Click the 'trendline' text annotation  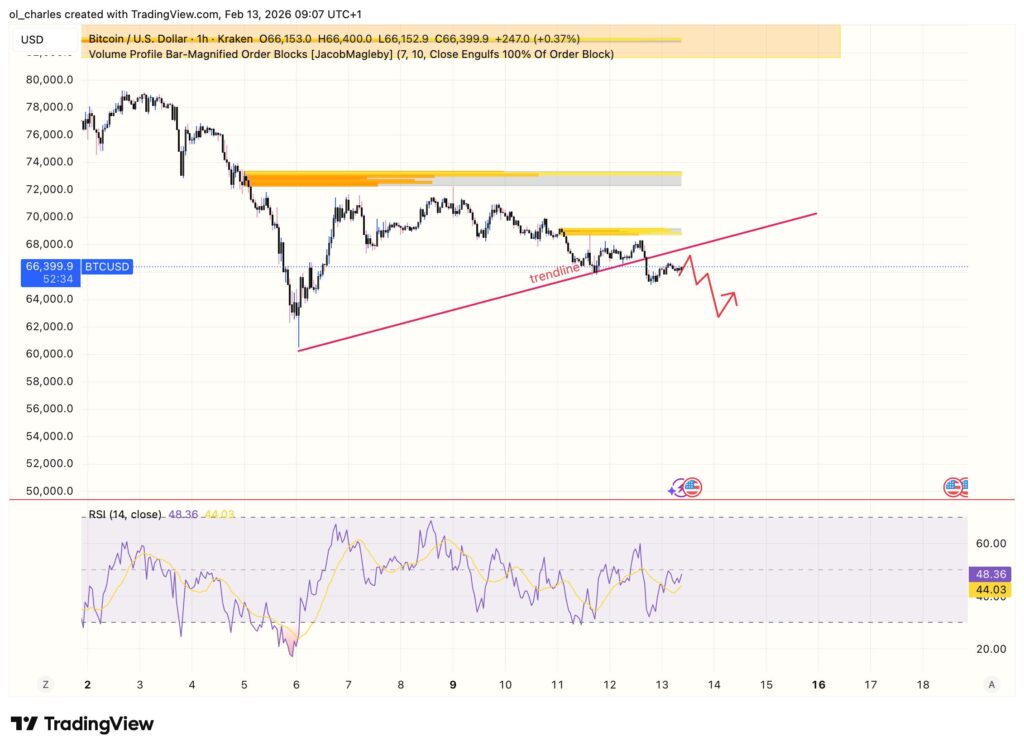556,271
